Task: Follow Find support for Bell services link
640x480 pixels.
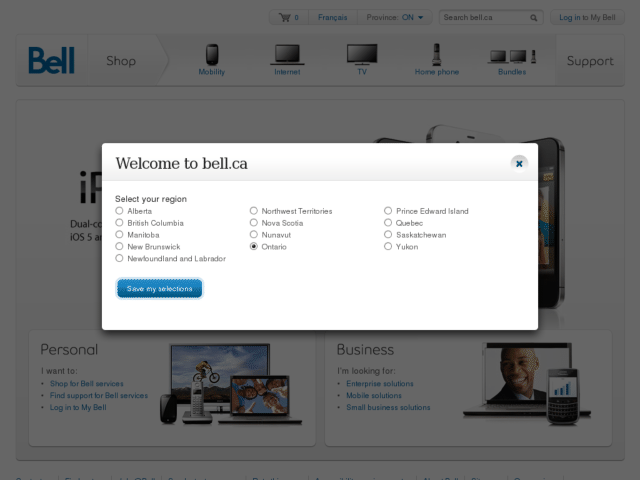Action: point(99,396)
